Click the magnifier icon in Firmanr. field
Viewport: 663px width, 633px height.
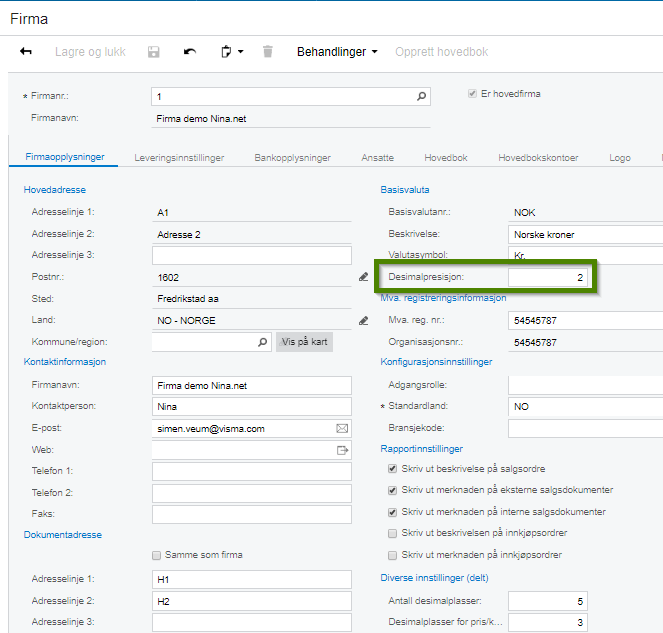tap(421, 97)
